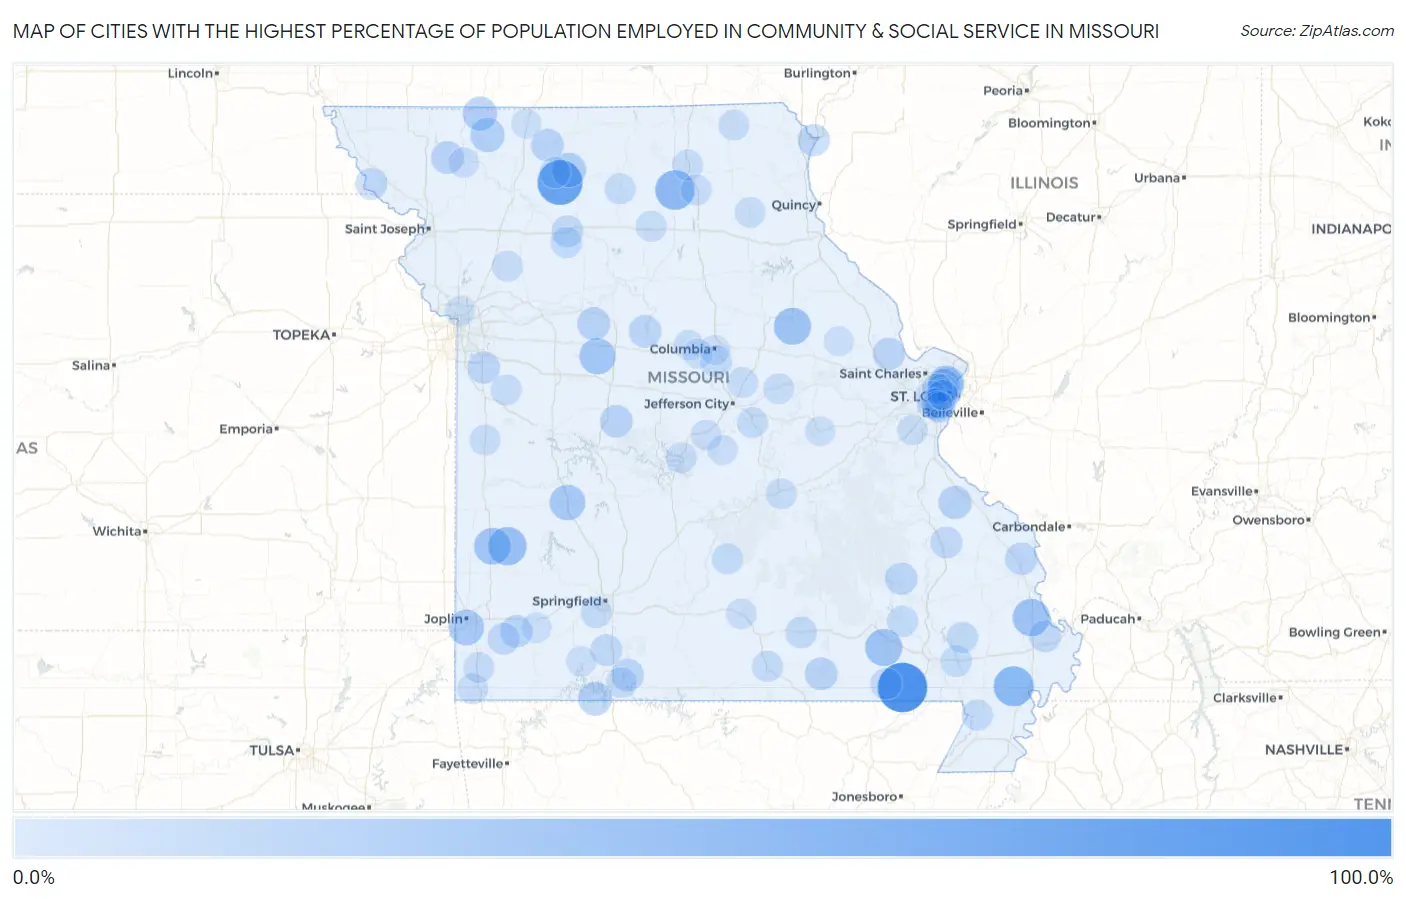Viewport: 1406px width, 899px height.
Task: Click the NASHVILLE label
Action: pos(1304,750)
